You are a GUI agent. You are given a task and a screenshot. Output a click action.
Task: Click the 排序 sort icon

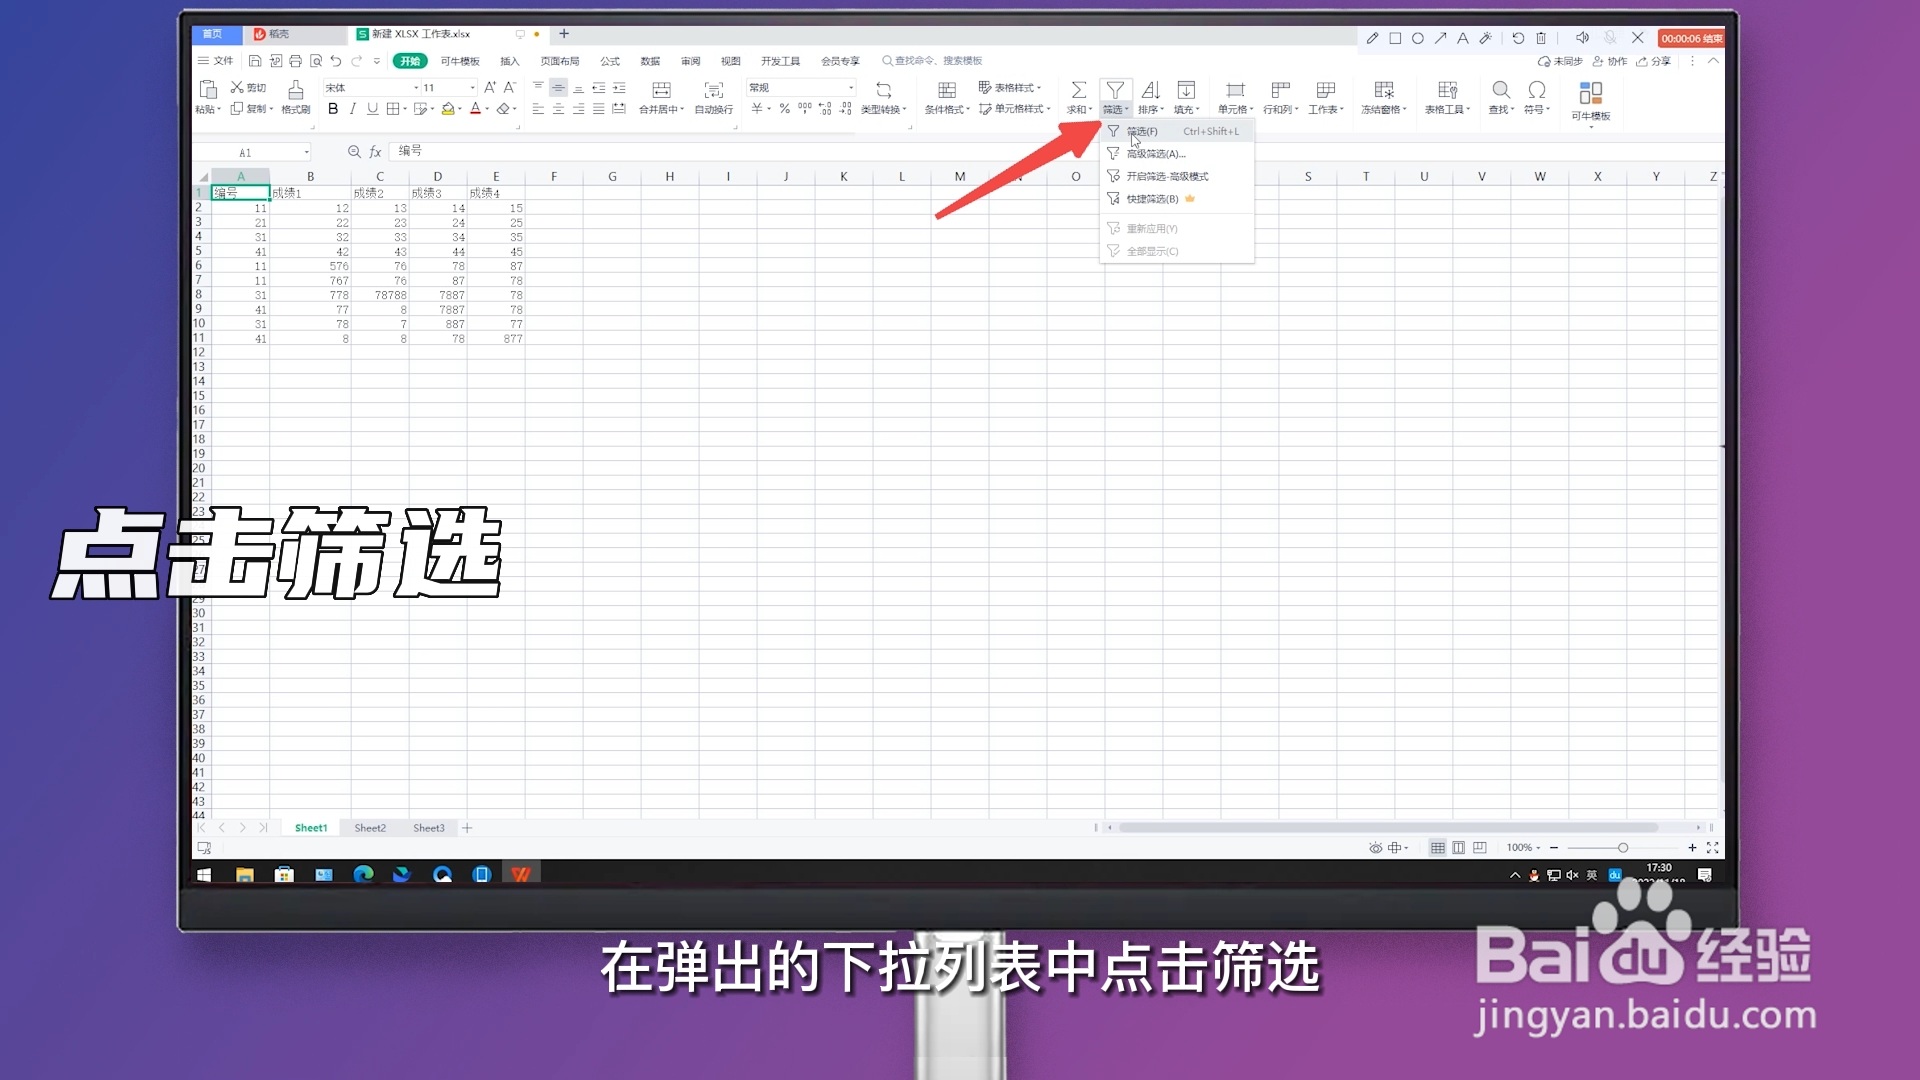[1150, 90]
